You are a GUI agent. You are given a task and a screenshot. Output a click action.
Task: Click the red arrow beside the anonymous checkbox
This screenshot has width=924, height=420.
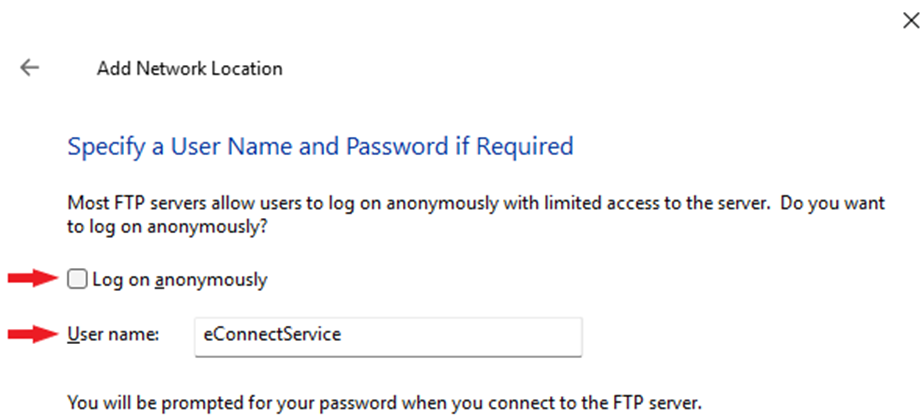click(34, 280)
